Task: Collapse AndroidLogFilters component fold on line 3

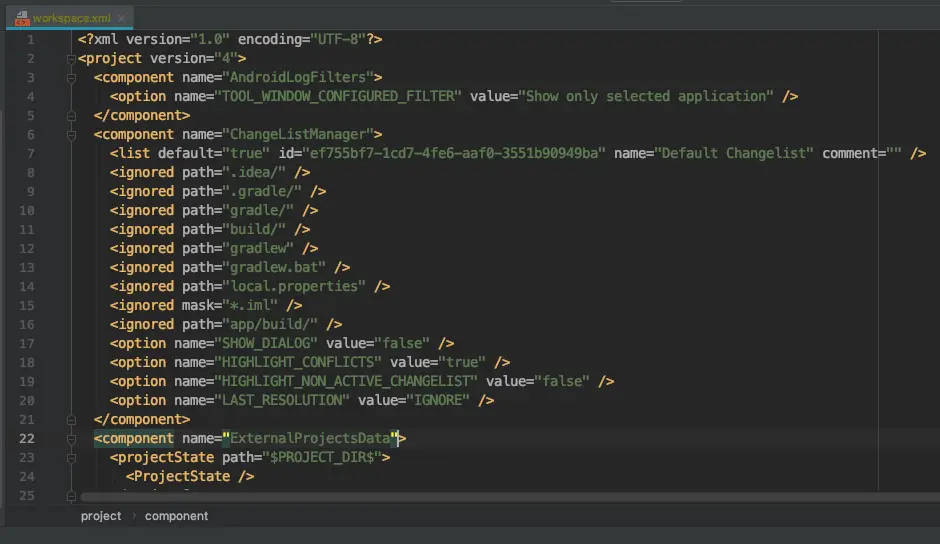Action: point(71,78)
